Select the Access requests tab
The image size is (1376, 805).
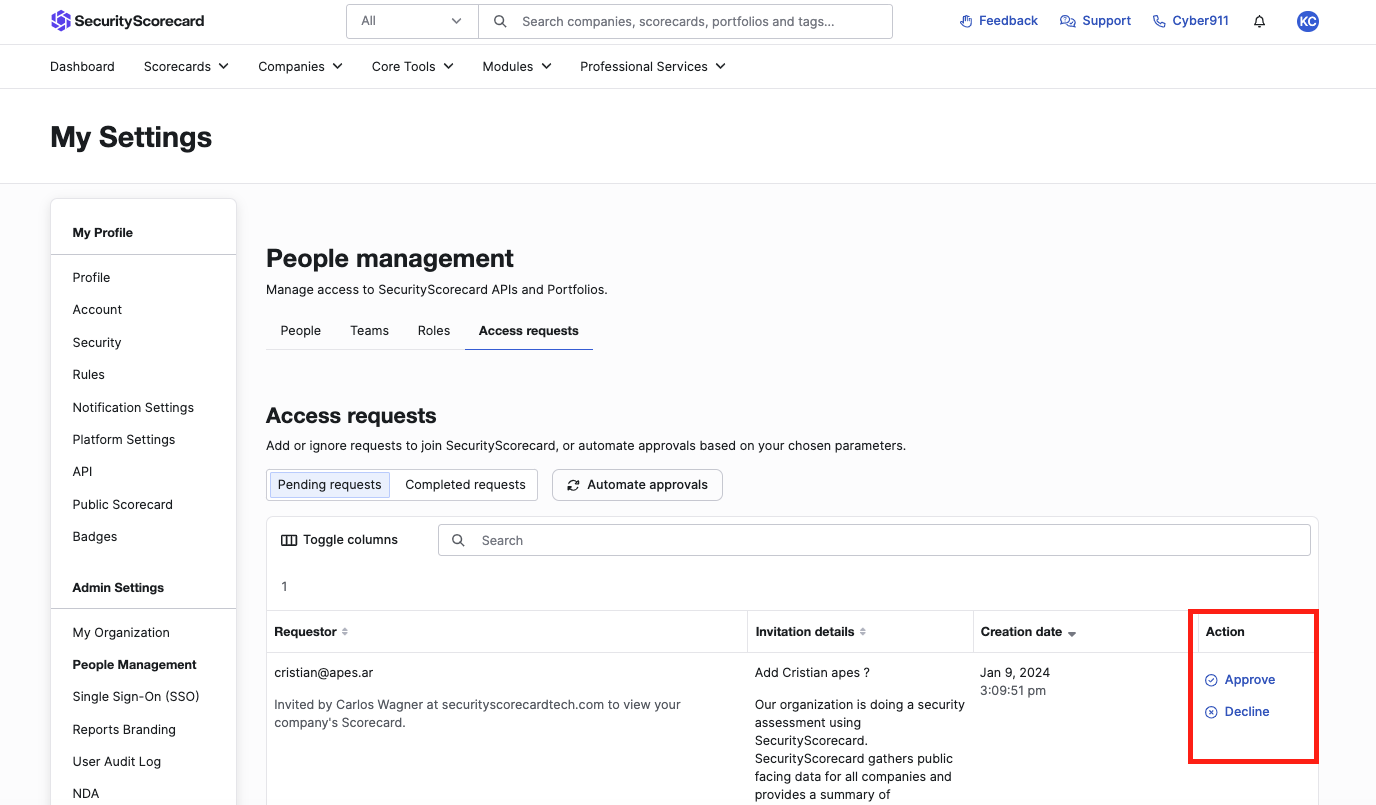[529, 330]
